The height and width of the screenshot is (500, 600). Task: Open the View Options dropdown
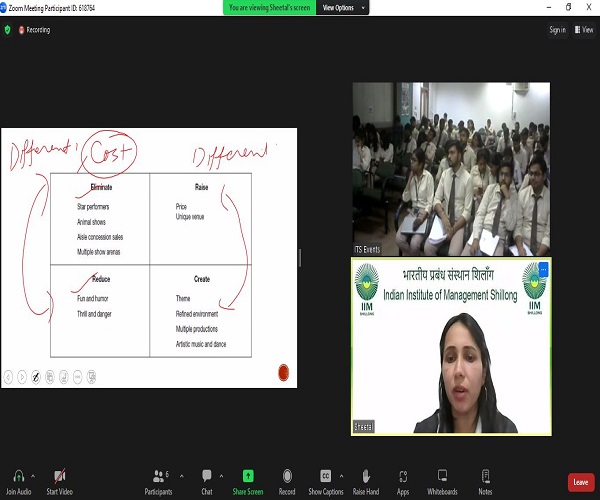click(x=342, y=8)
